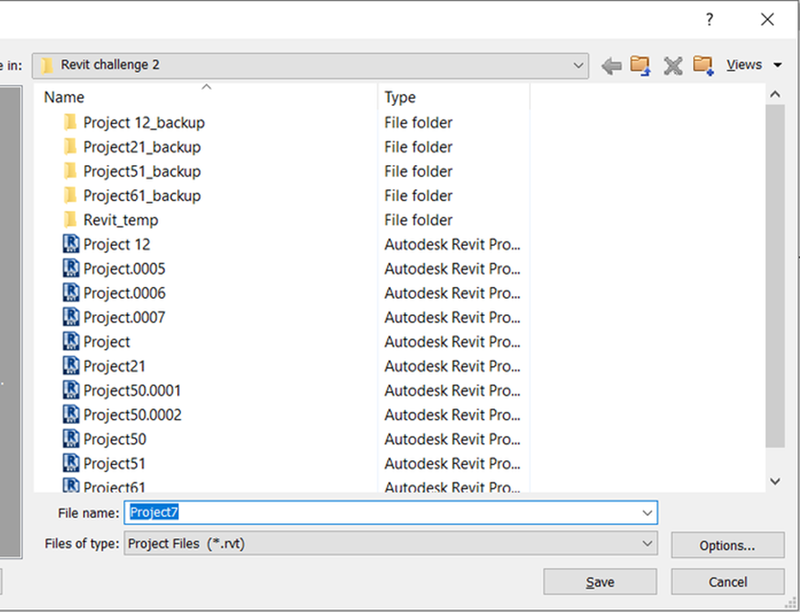Expand the Views dropdown arrow
This screenshot has height=612, width=800.
(778, 65)
